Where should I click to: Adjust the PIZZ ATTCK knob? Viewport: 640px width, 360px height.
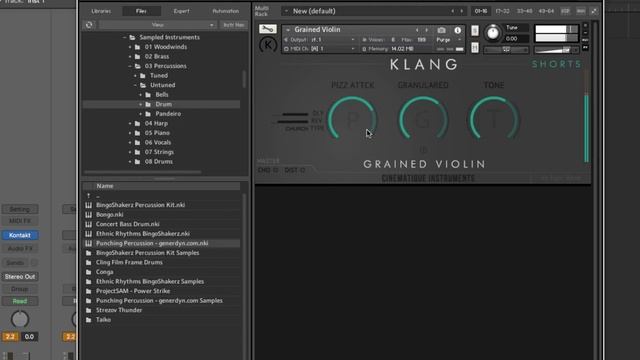(x=353, y=119)
